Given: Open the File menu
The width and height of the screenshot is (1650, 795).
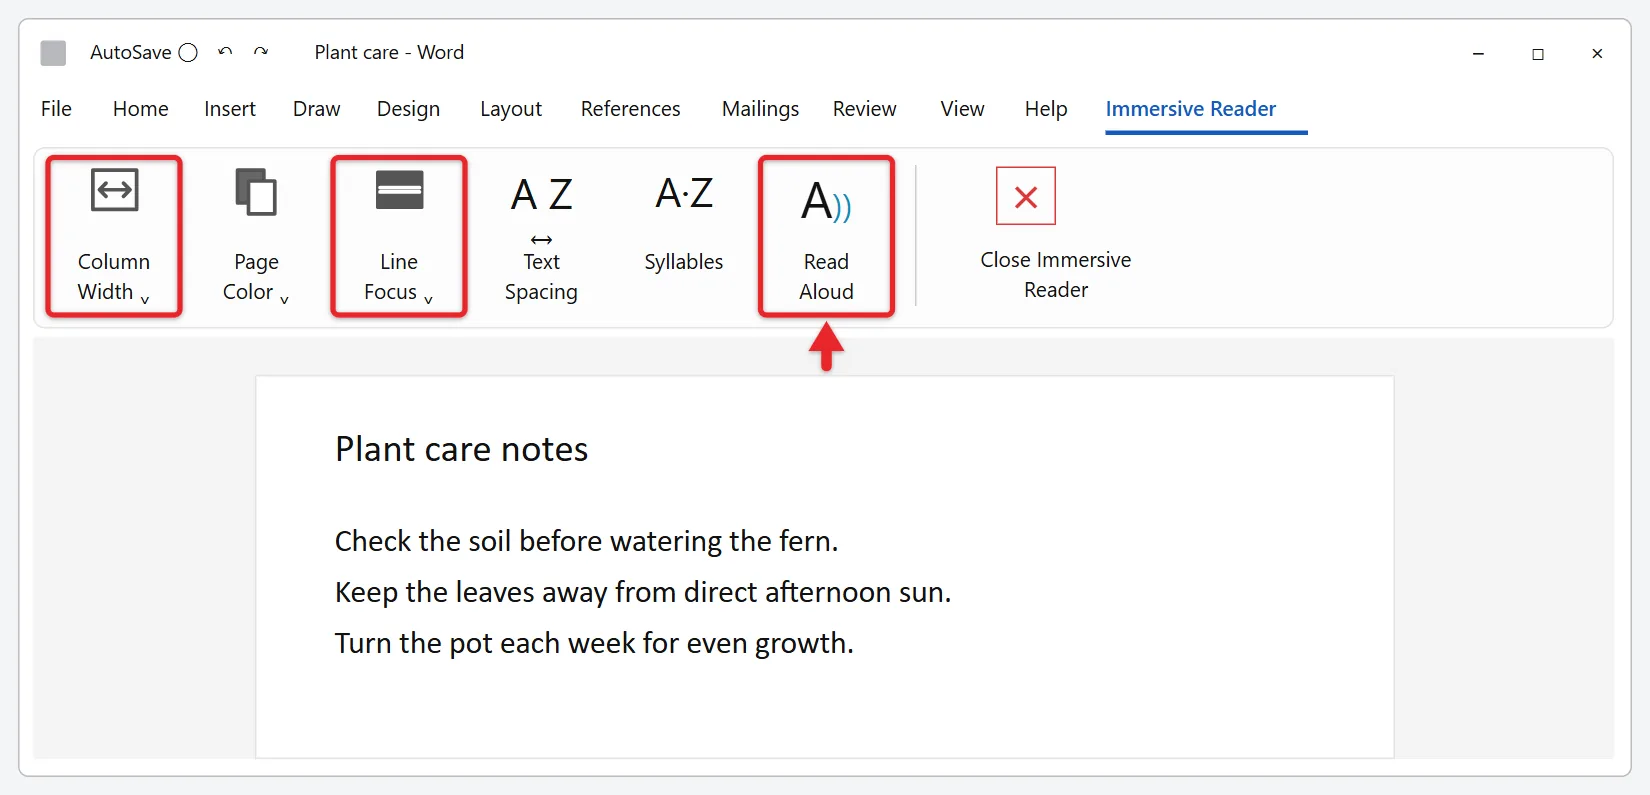Looking at the screenshot, I should [56, 108].
